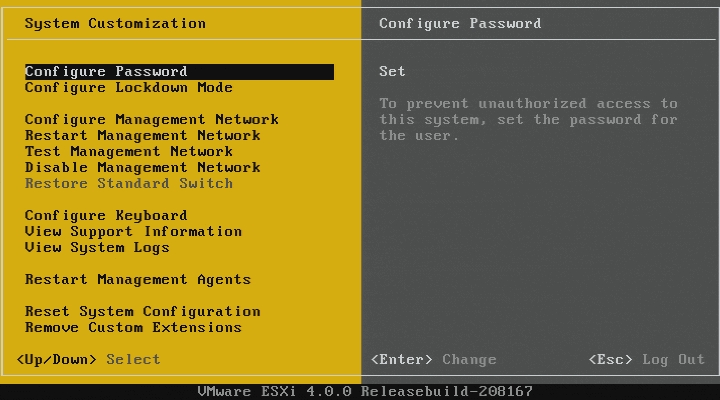Open Configure Management Network
Viewport: 720px width, 400px height.
pos(151,120)
